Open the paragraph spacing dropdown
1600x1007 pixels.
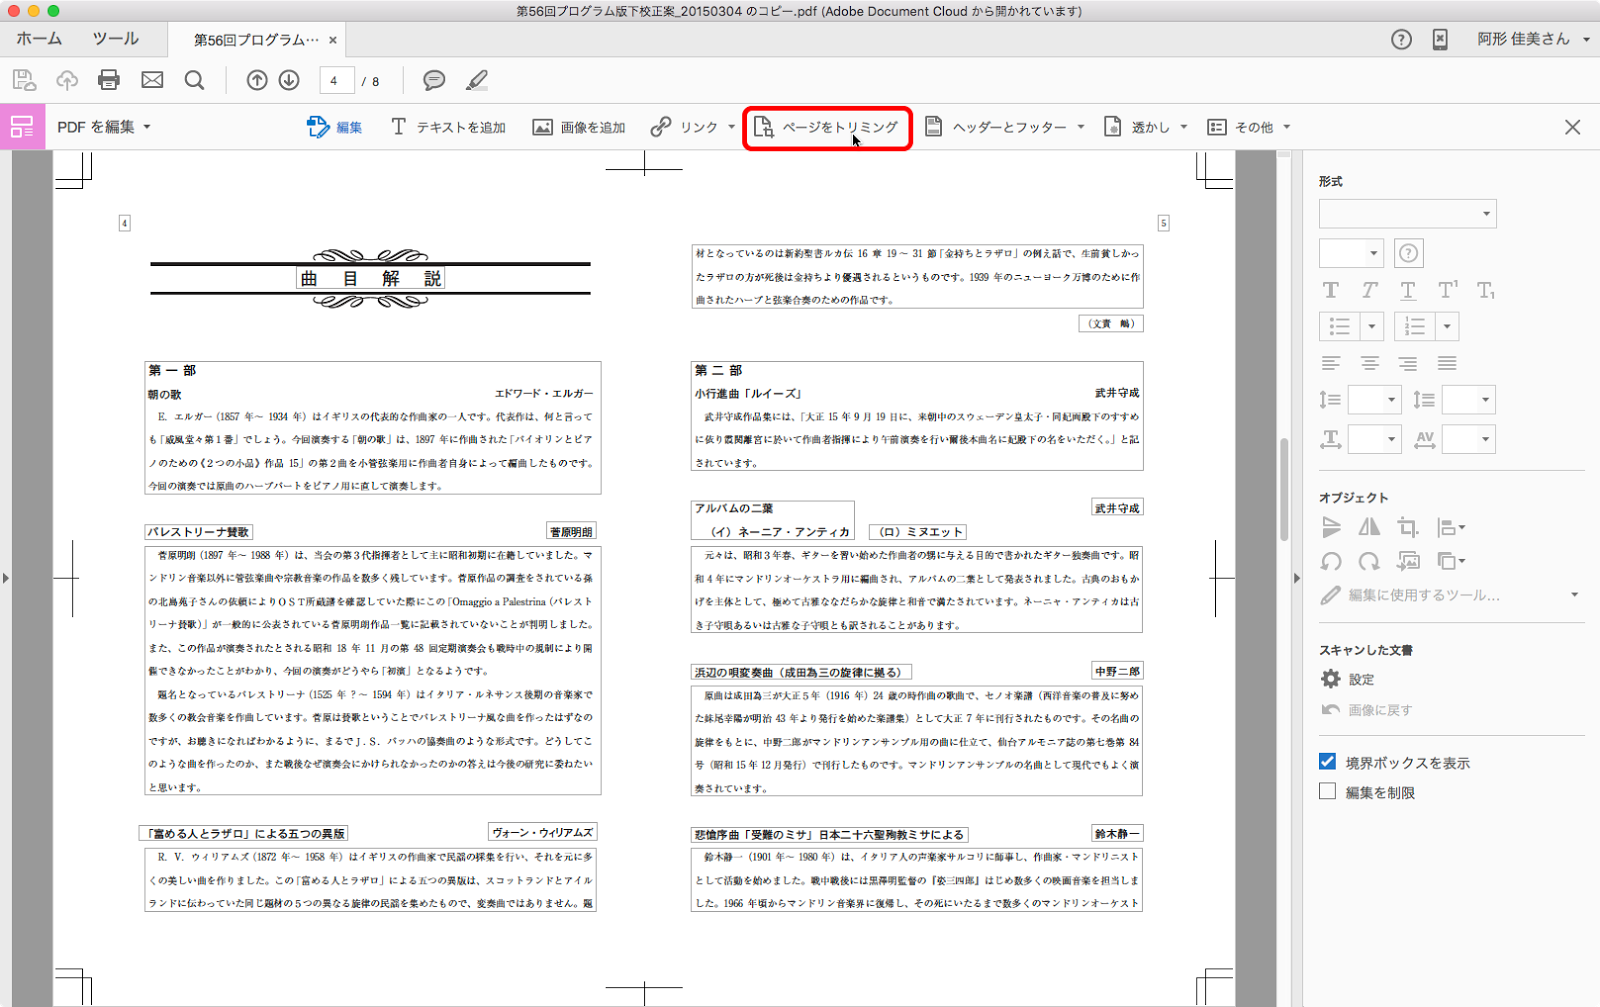coord(1468,400)
